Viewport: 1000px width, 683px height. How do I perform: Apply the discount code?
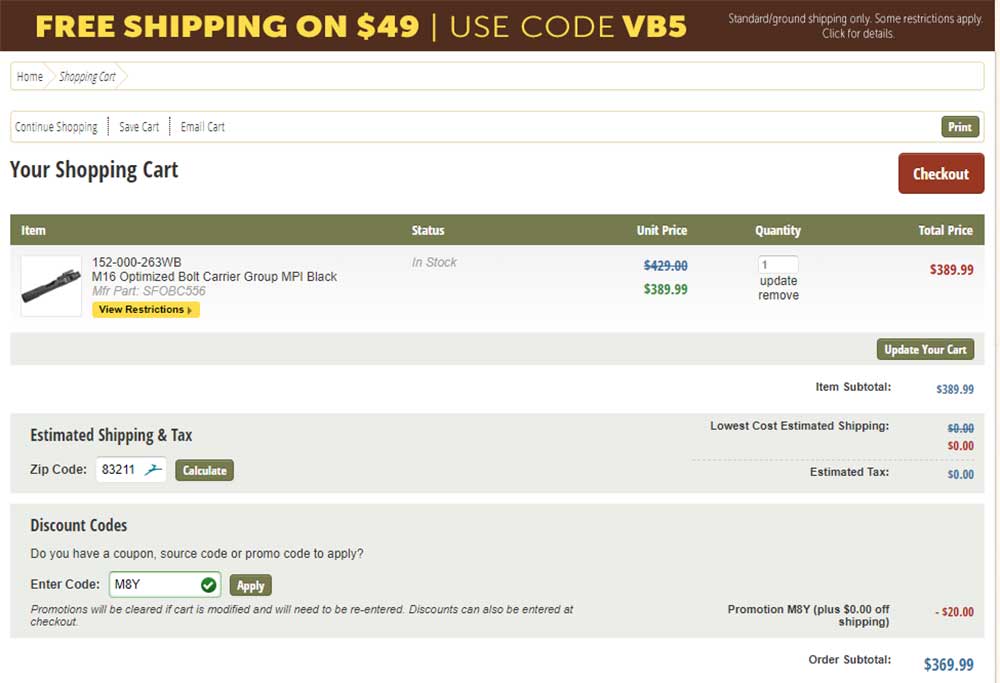tap(251, 585)
